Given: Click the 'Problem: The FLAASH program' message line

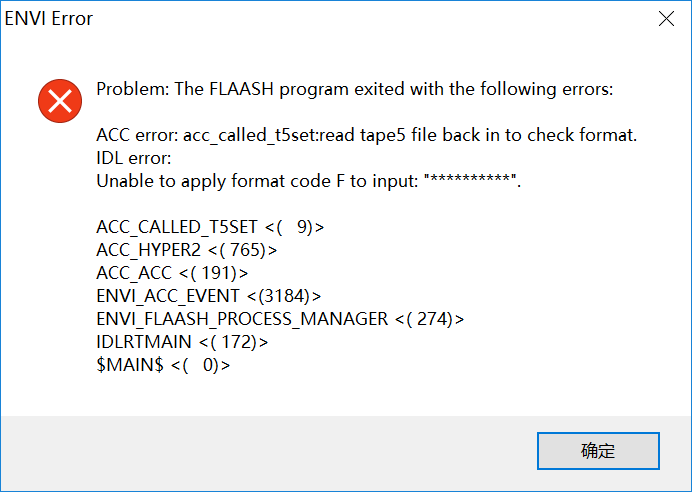Looking at the screenshot, I should (x=354, y=89).
